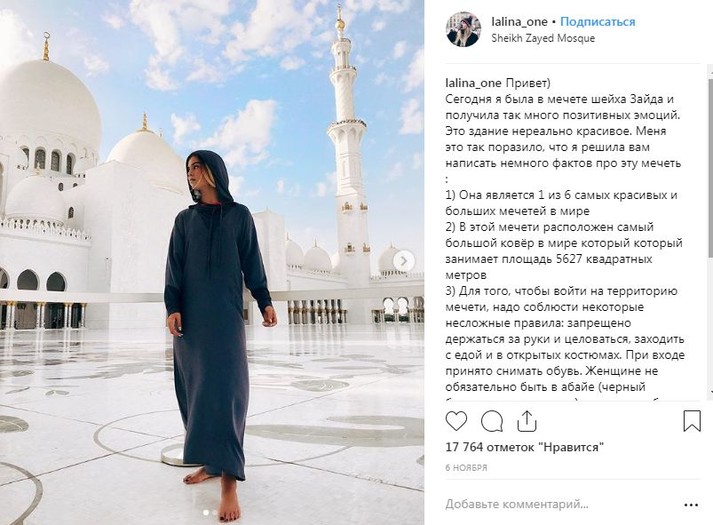Open the 6 ноября post date link
The height and width of the screenshot is (525, 713).
coord(466,468)
